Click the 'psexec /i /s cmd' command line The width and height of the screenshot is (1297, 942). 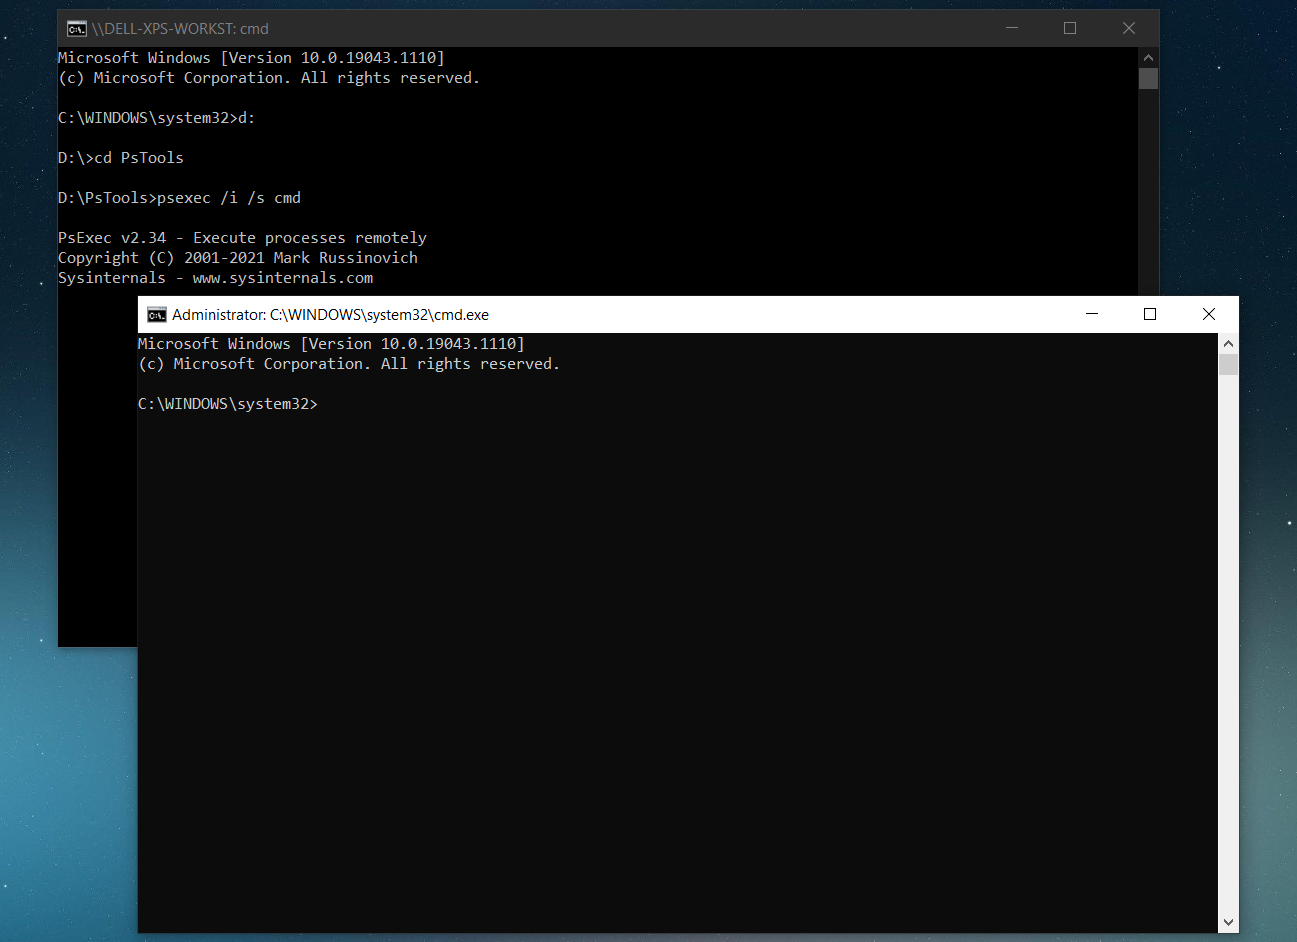229,198
